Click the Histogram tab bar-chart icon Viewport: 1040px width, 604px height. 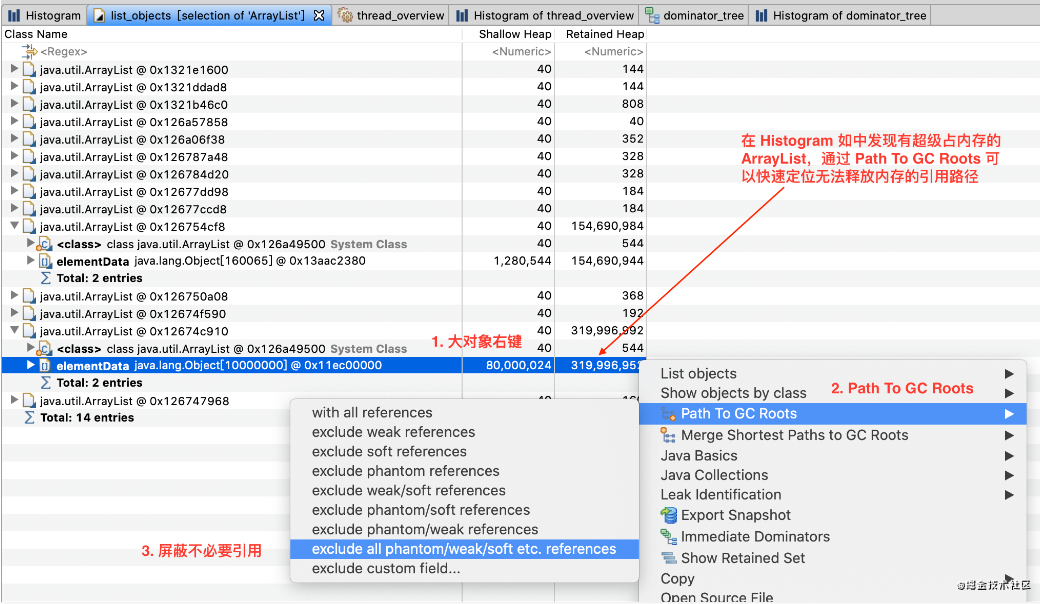14,15
